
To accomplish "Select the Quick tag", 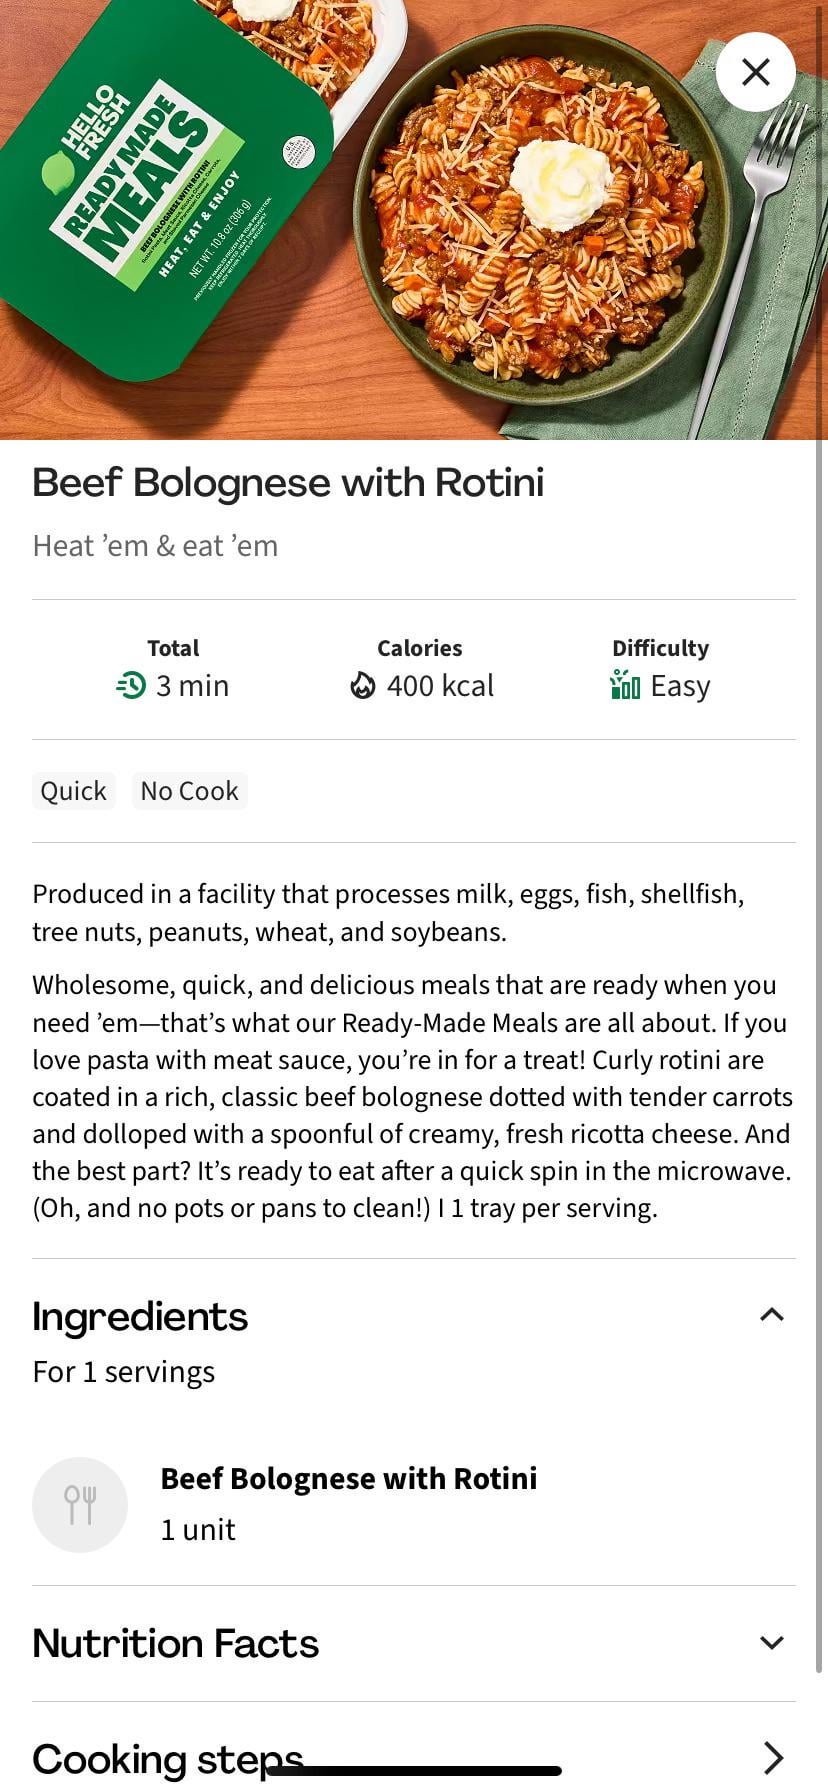I will 73,791.
